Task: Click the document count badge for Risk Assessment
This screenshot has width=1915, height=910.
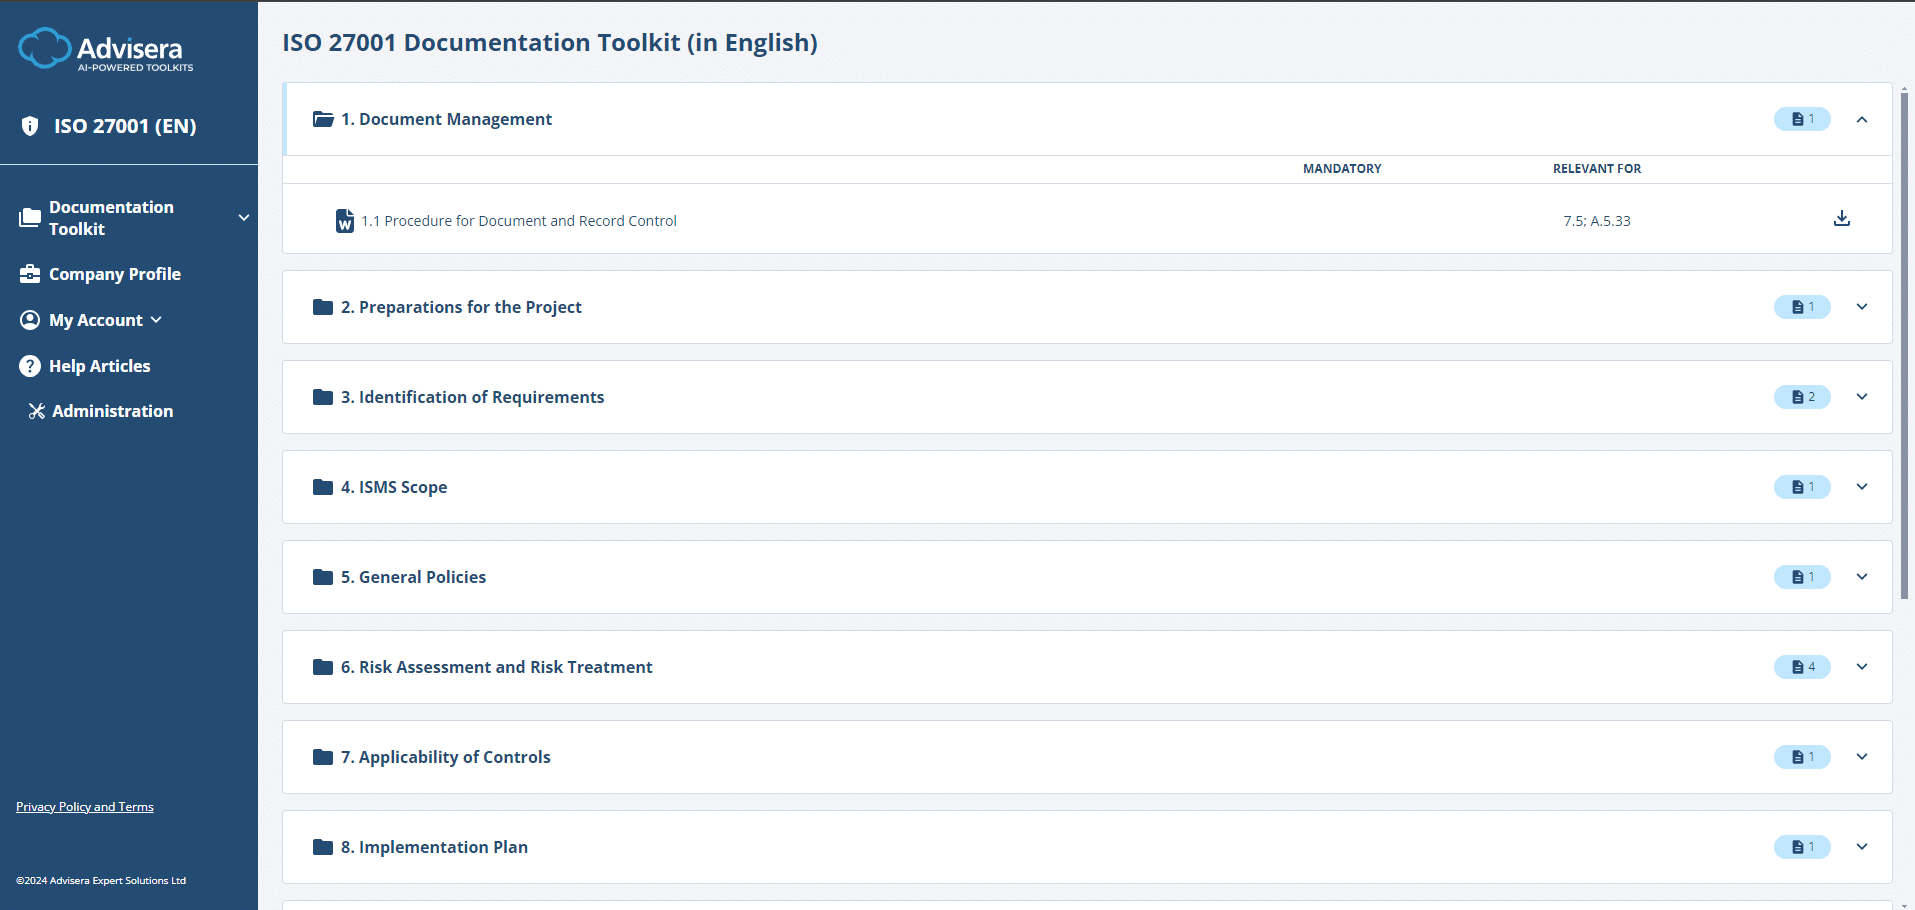Action: coord(1802,667)
